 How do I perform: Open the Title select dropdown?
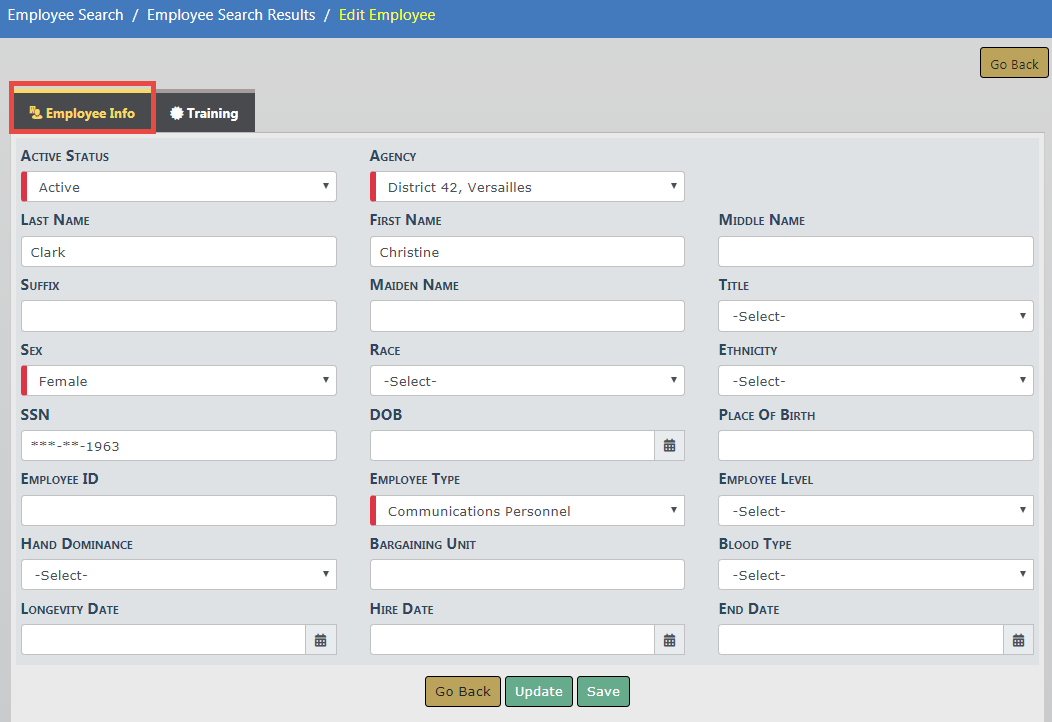pos(875,316)
